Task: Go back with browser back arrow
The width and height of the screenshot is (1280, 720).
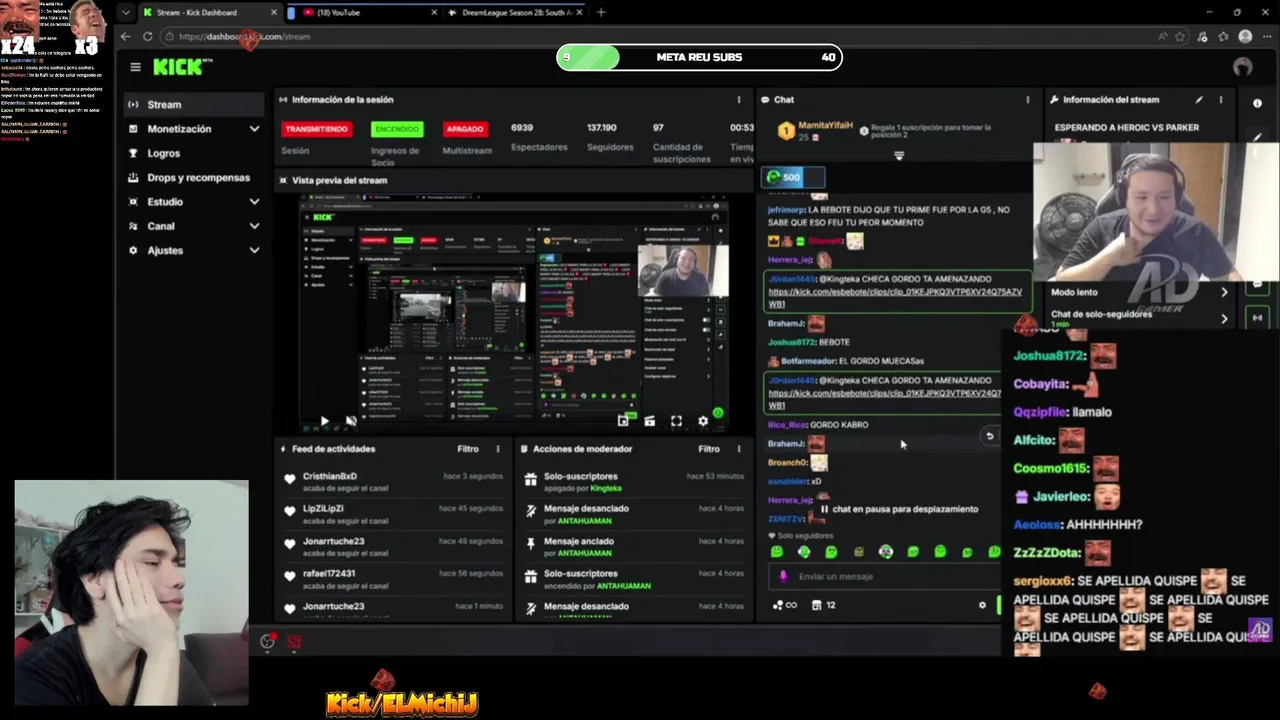Action: click(125, 36)
